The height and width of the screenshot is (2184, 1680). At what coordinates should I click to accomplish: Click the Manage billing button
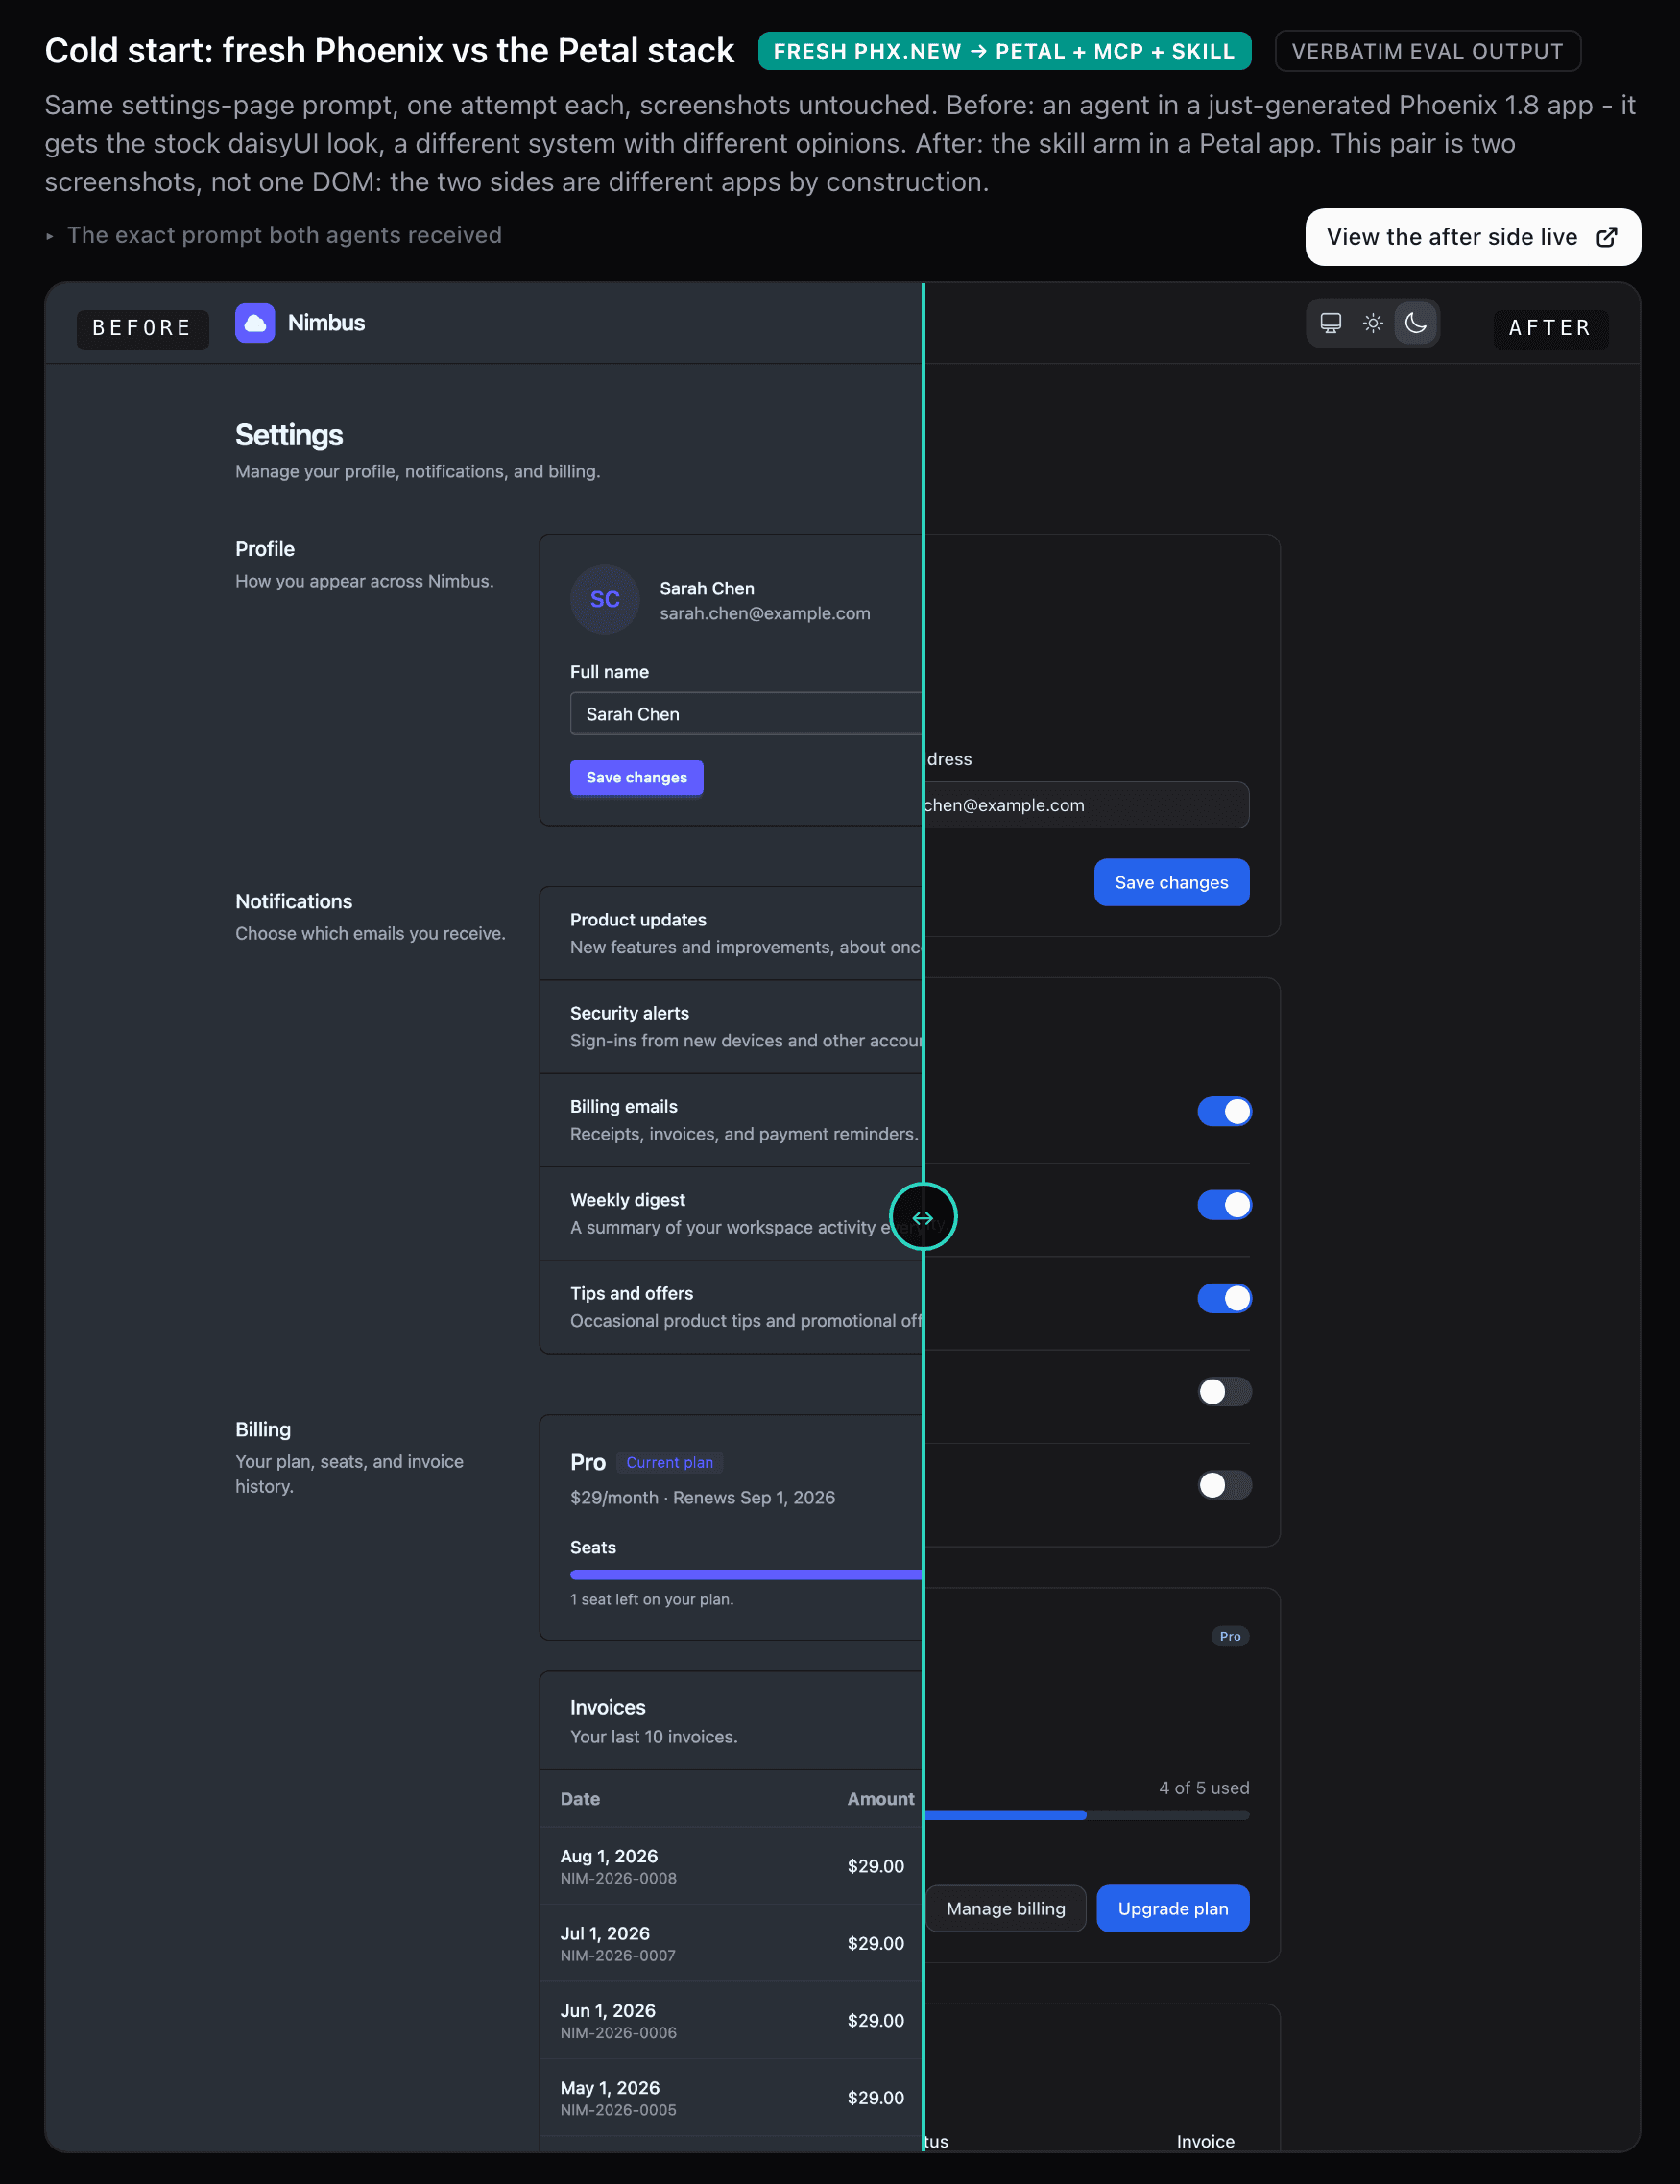tap(1005, 1909)
